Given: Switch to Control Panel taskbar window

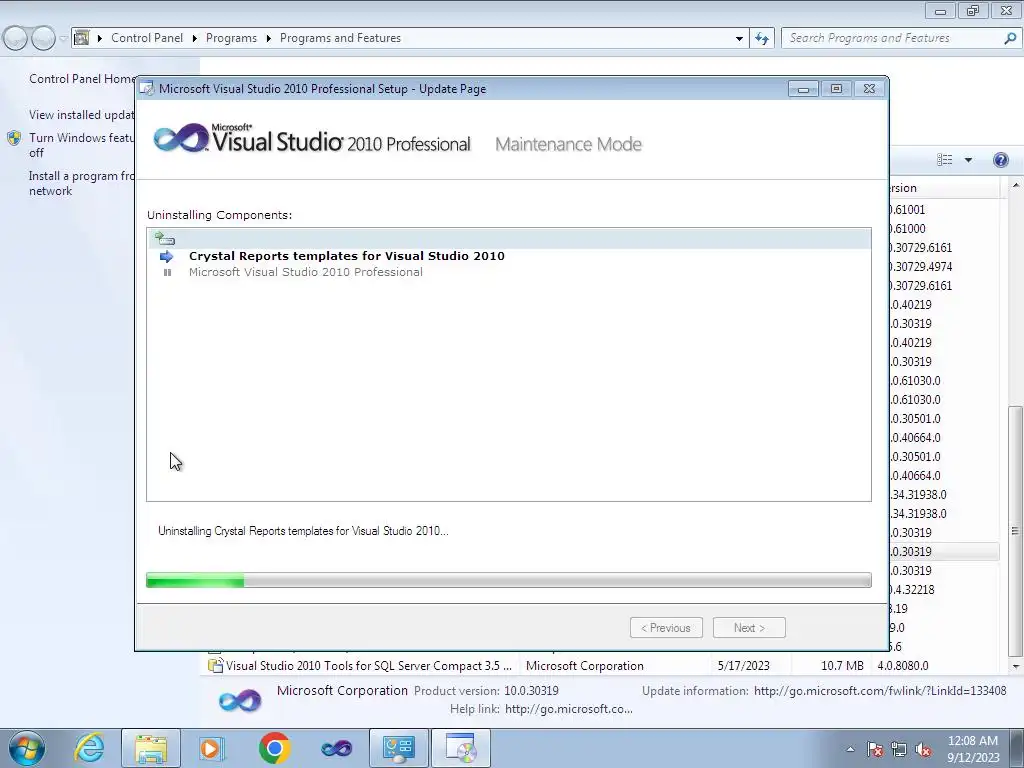Looking at the screenshot, I should click(399, 748).
